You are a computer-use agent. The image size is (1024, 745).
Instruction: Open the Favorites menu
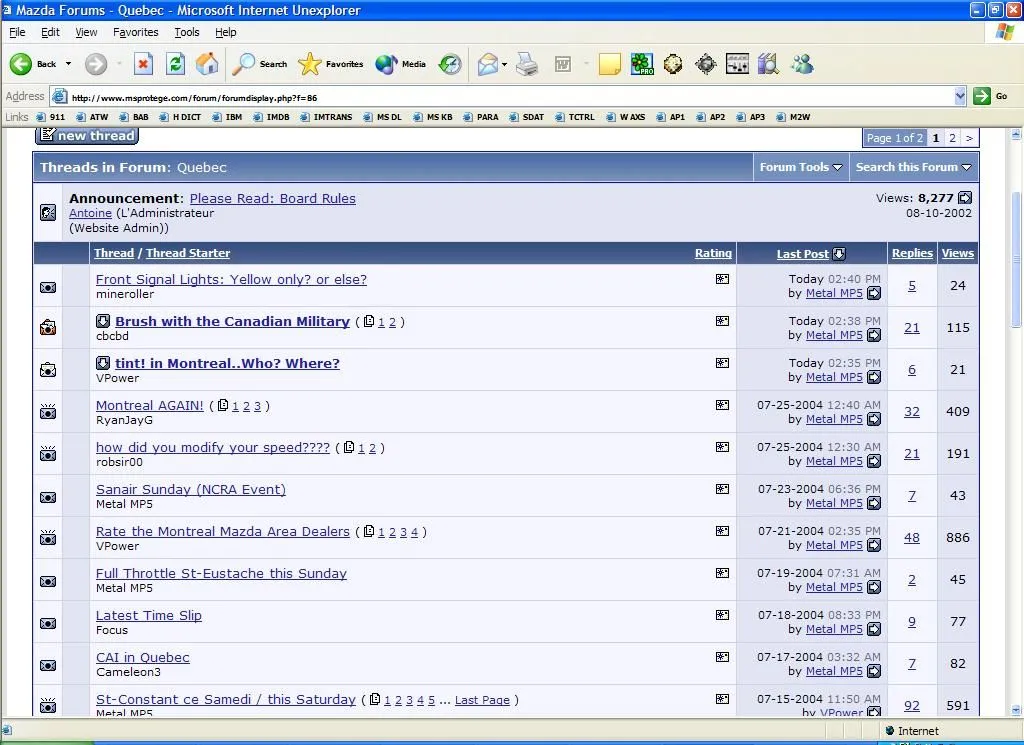(x=135, y=32)
